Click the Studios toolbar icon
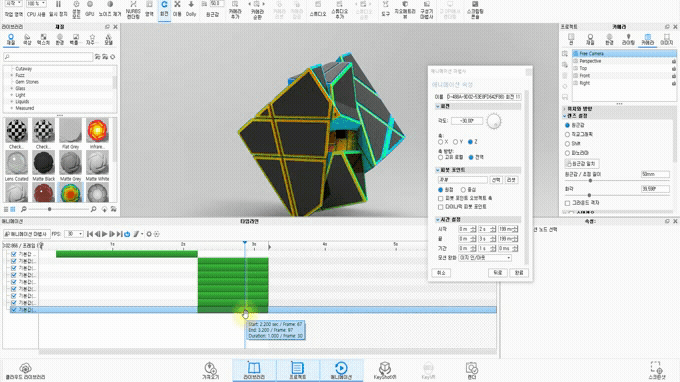680x382 pixels. [317, 9]
